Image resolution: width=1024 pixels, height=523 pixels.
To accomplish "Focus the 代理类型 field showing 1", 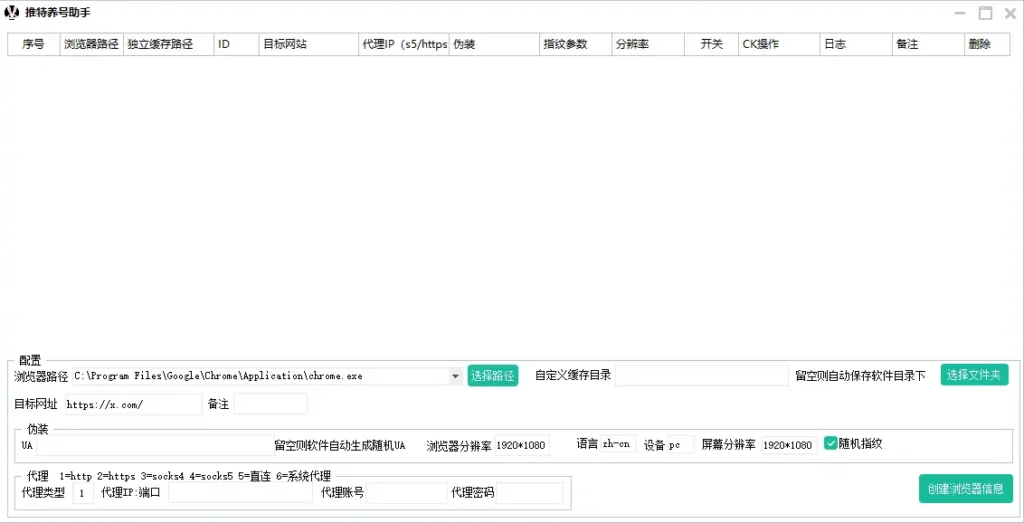I will 83,494.
